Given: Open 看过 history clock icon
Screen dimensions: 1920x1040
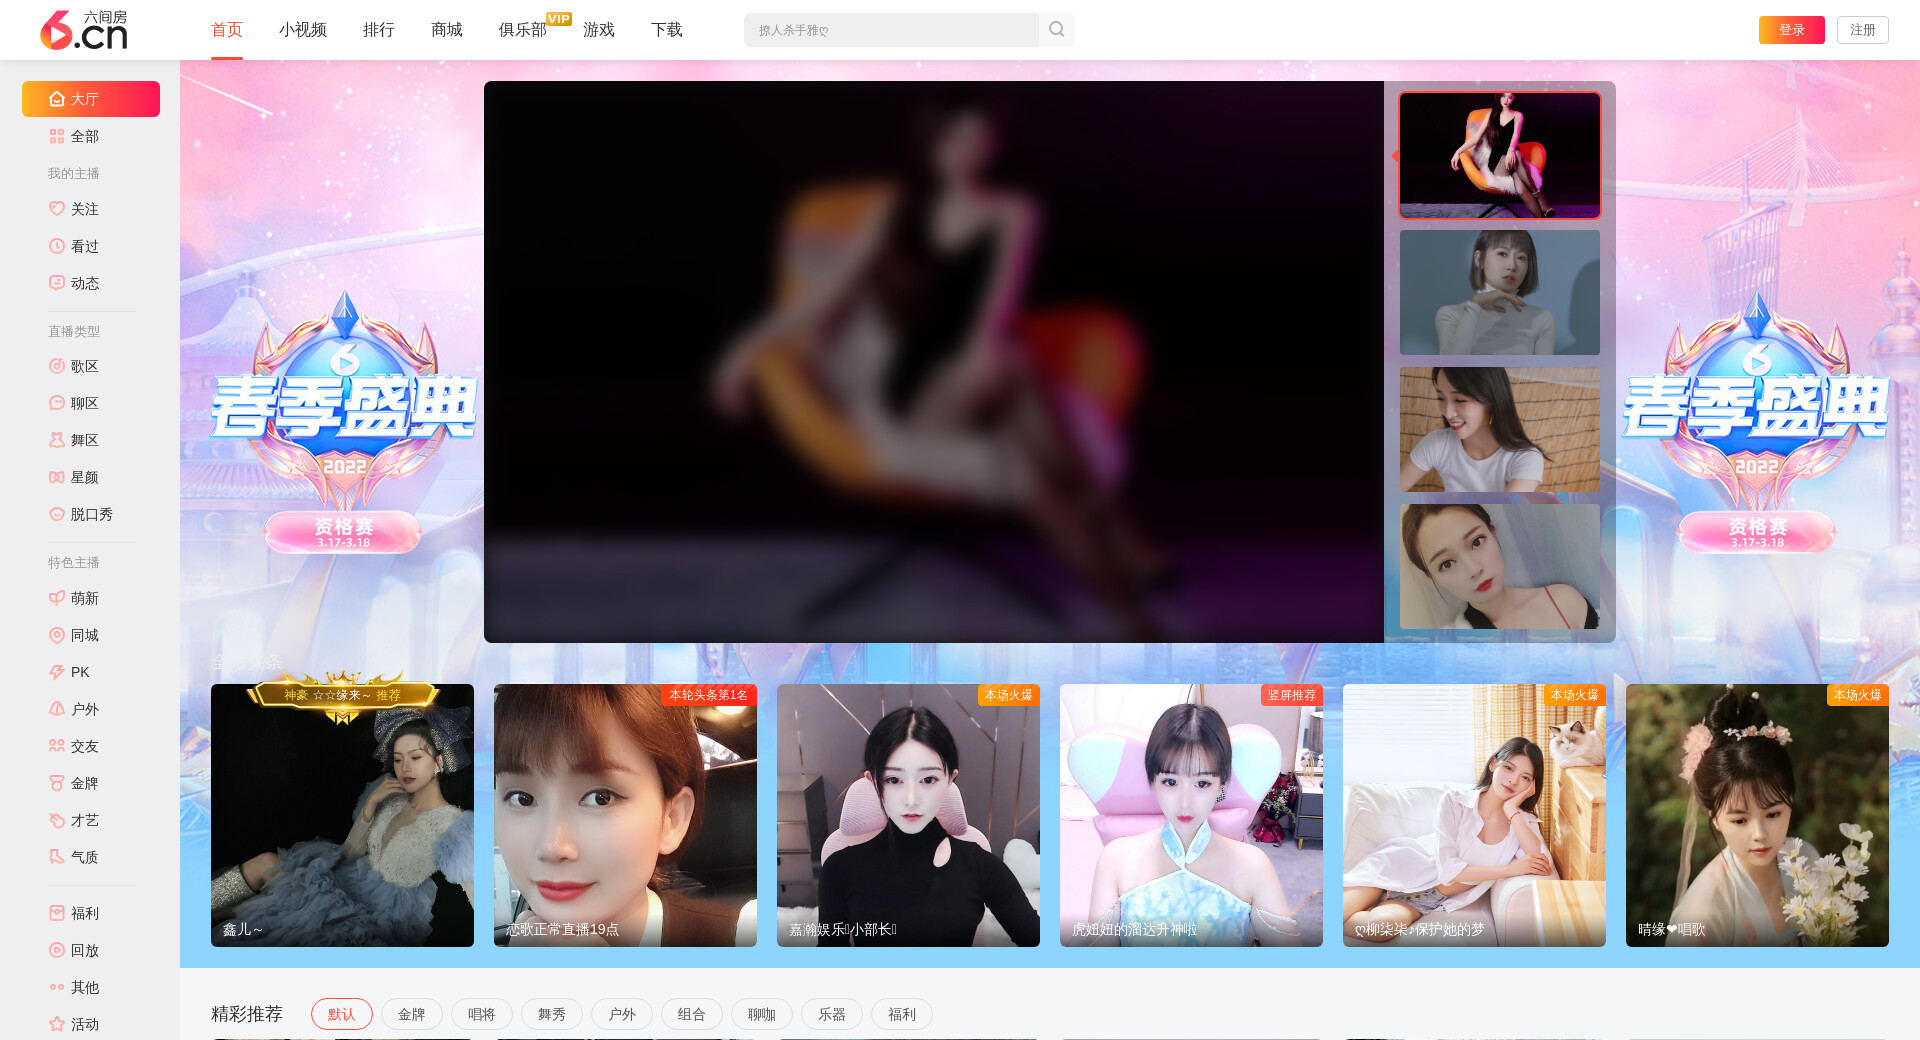Looking at the screenshot, I should [57, 246].
